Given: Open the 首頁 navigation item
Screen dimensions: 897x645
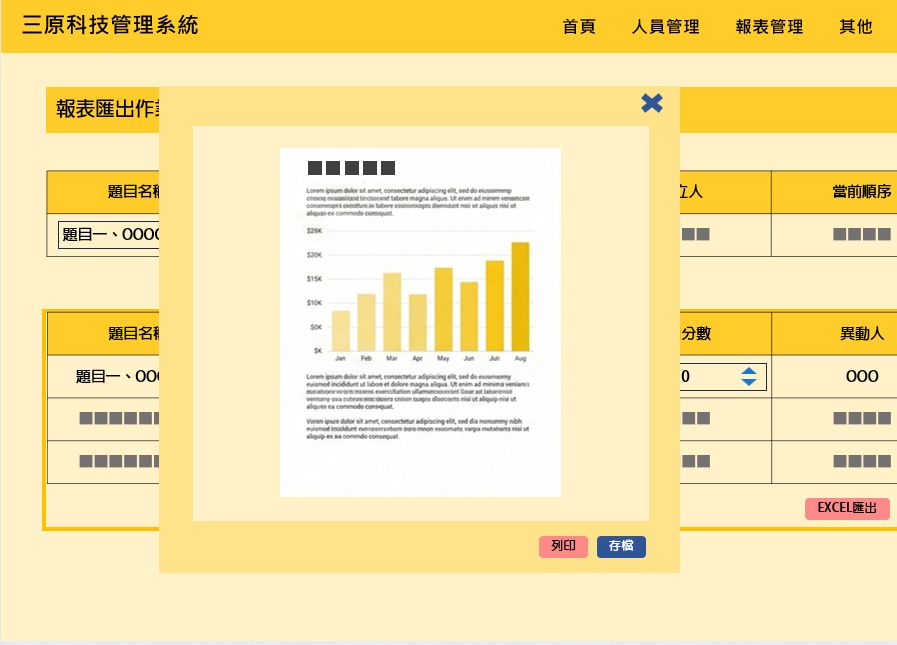Looking at the screenshot, I should (579, 27).
